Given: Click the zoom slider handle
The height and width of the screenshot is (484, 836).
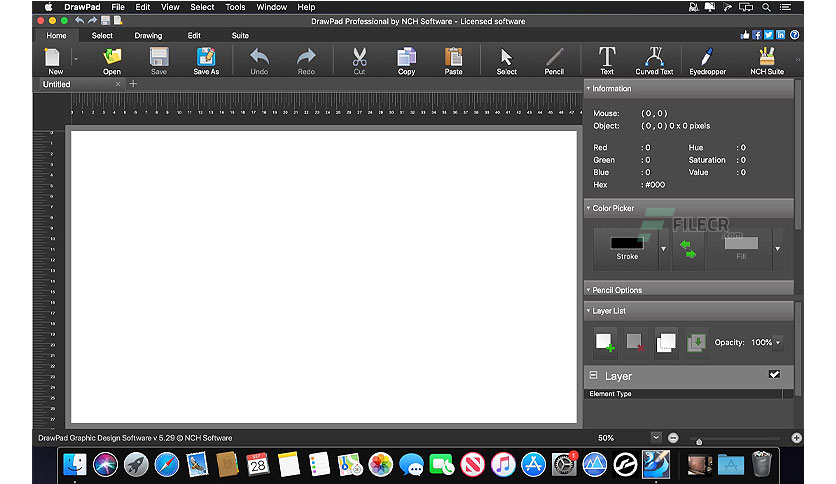Looking at the screenshot, I should point(699,441).
